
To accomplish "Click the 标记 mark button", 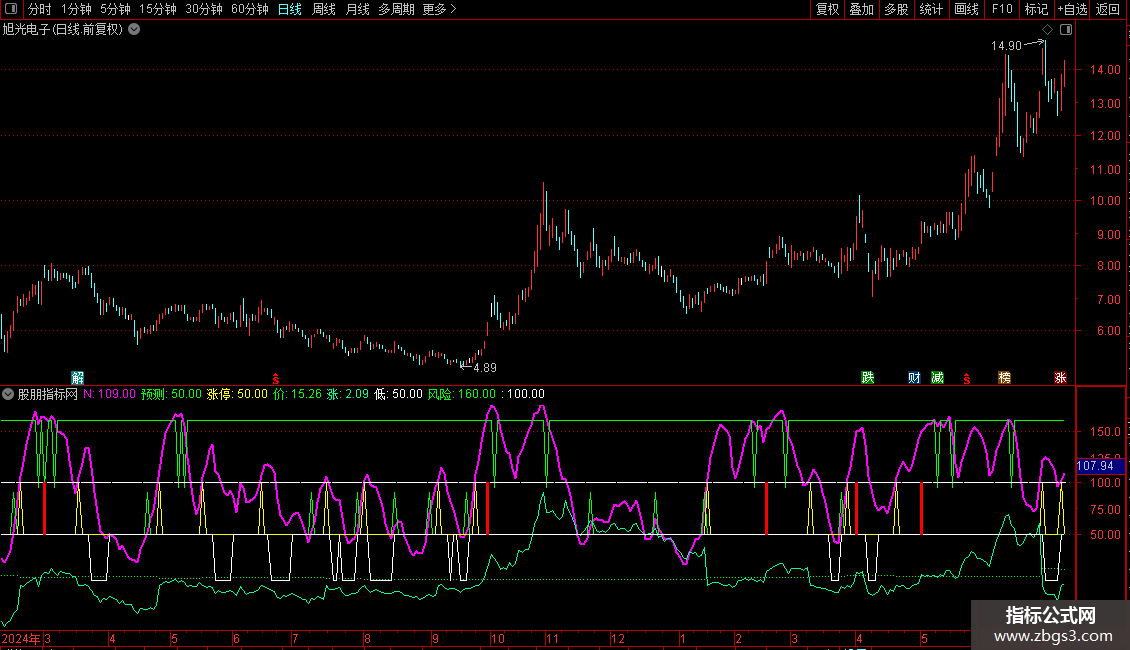I will [1036, 9].
